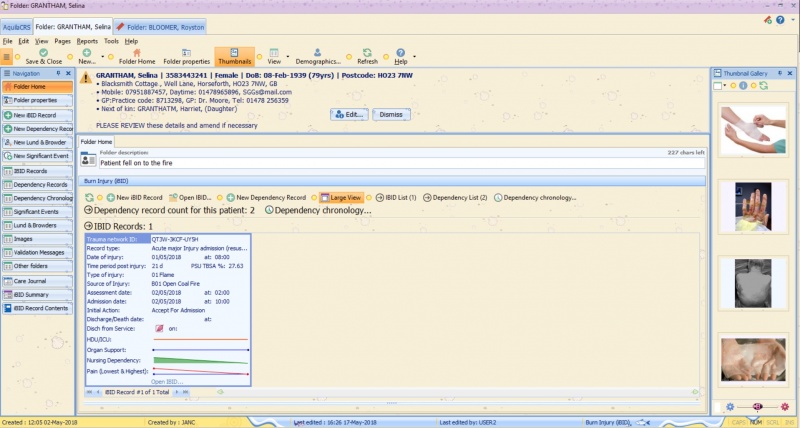Open the New... toolbar dropdown arrow
Screen dimensions: 800x428
click(x=103, y=57)
